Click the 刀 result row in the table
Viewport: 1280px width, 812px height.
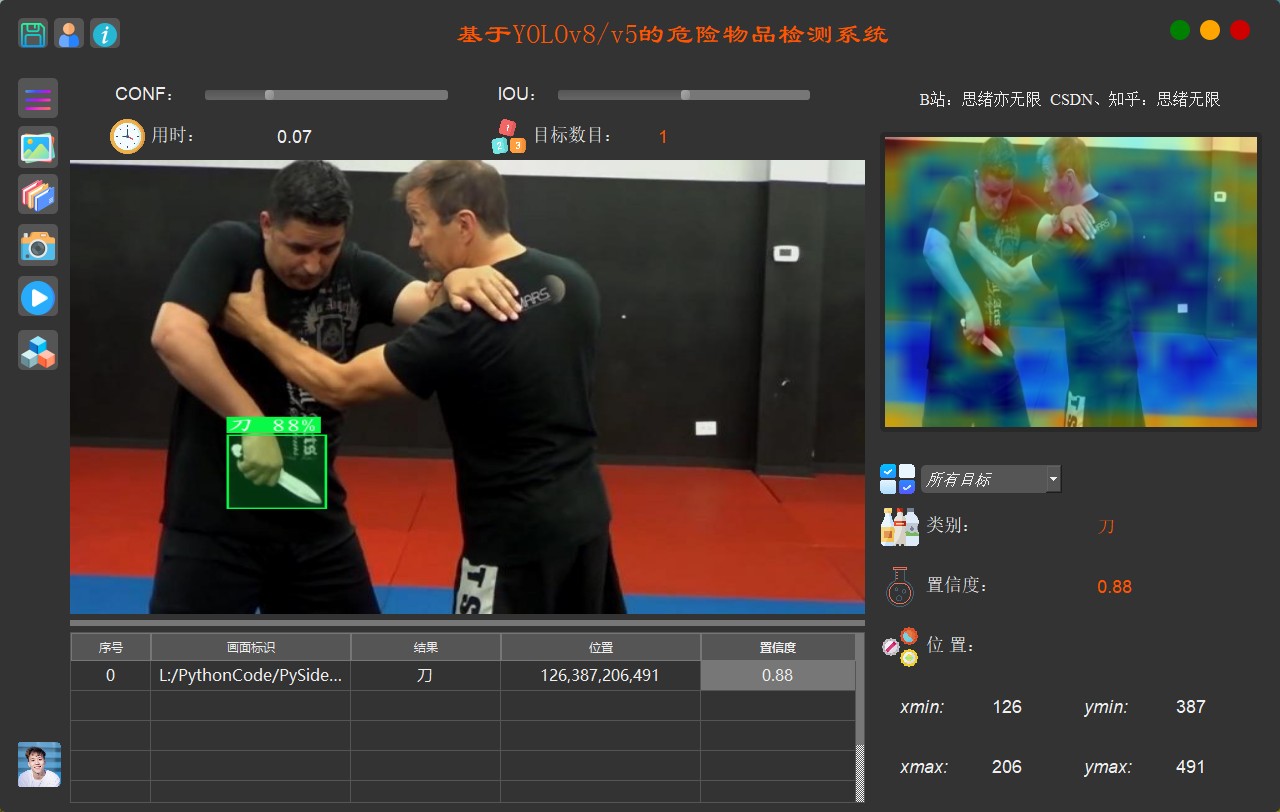(x=424, y=675)
